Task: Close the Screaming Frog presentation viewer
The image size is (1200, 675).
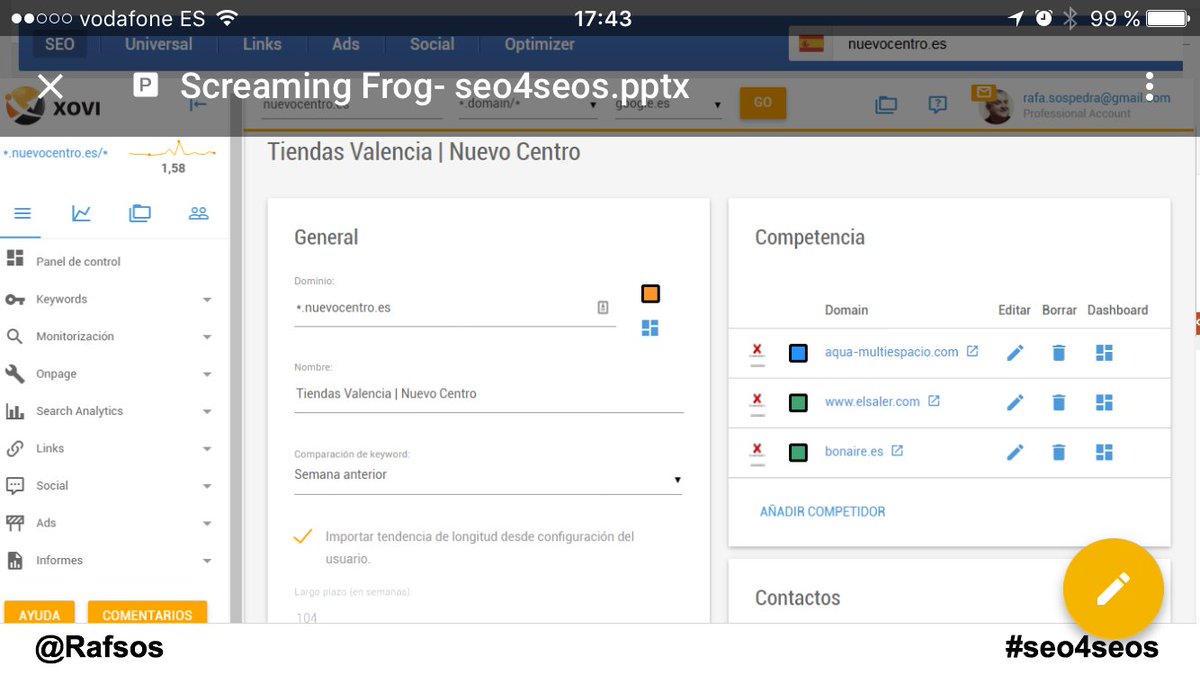Action: click(50, 86)
